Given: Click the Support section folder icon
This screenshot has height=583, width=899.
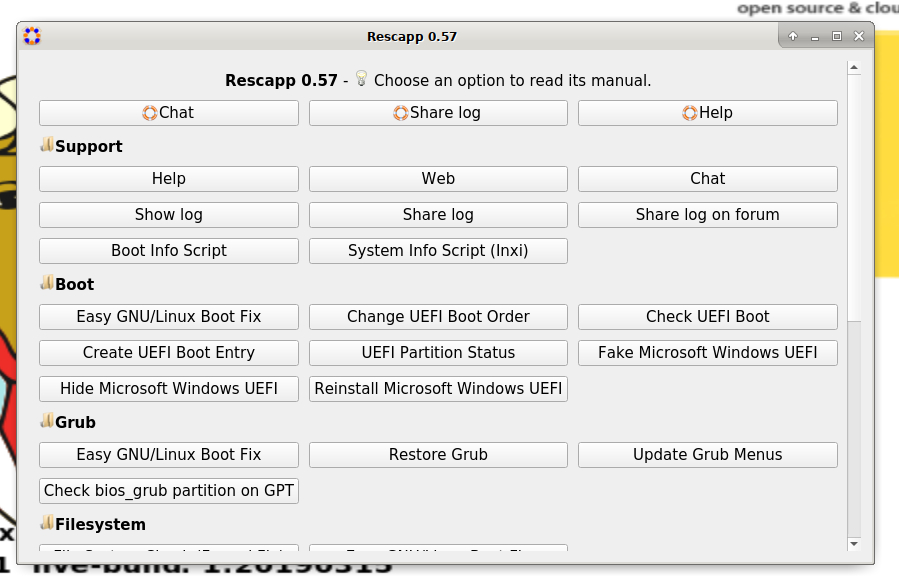Looking at the screenshot, I should point(46,145).
